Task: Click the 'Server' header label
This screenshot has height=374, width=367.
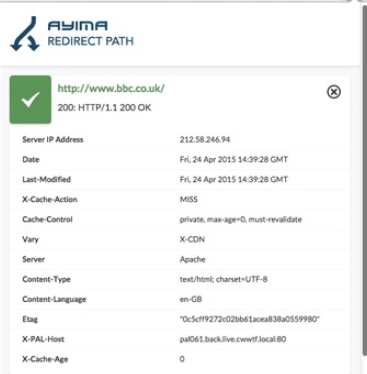Action: click(33, 259)
